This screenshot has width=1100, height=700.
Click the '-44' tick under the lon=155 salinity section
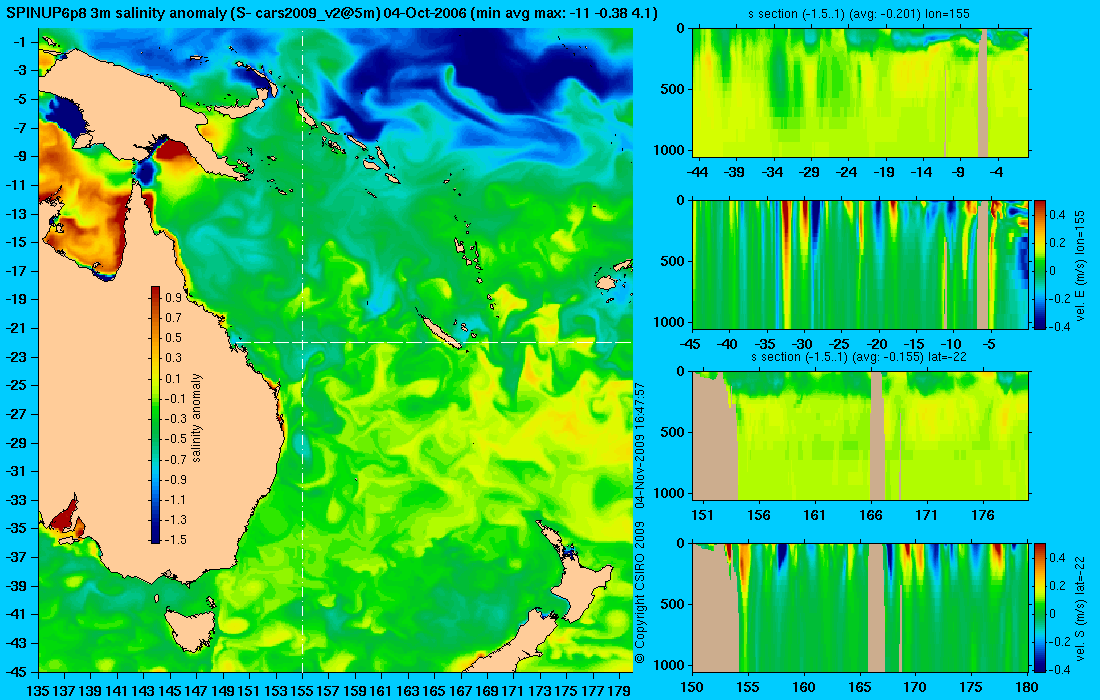coord(697,172)
